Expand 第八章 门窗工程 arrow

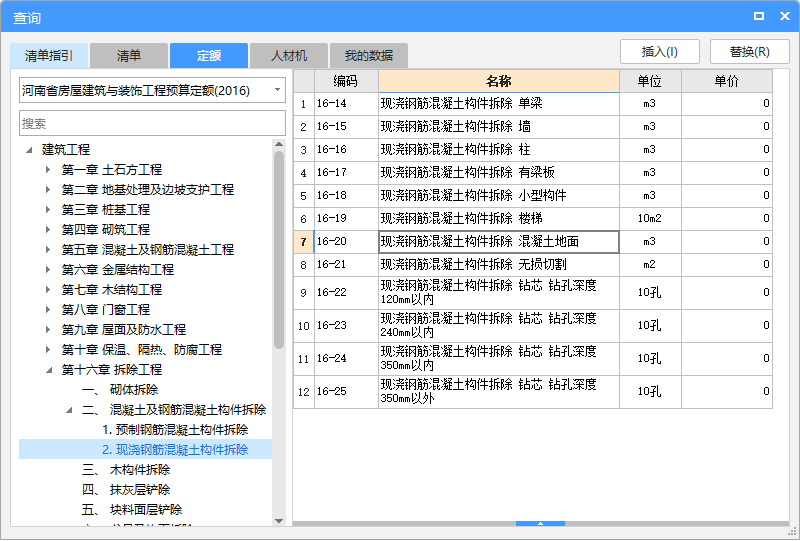click(x=48, y=309)
